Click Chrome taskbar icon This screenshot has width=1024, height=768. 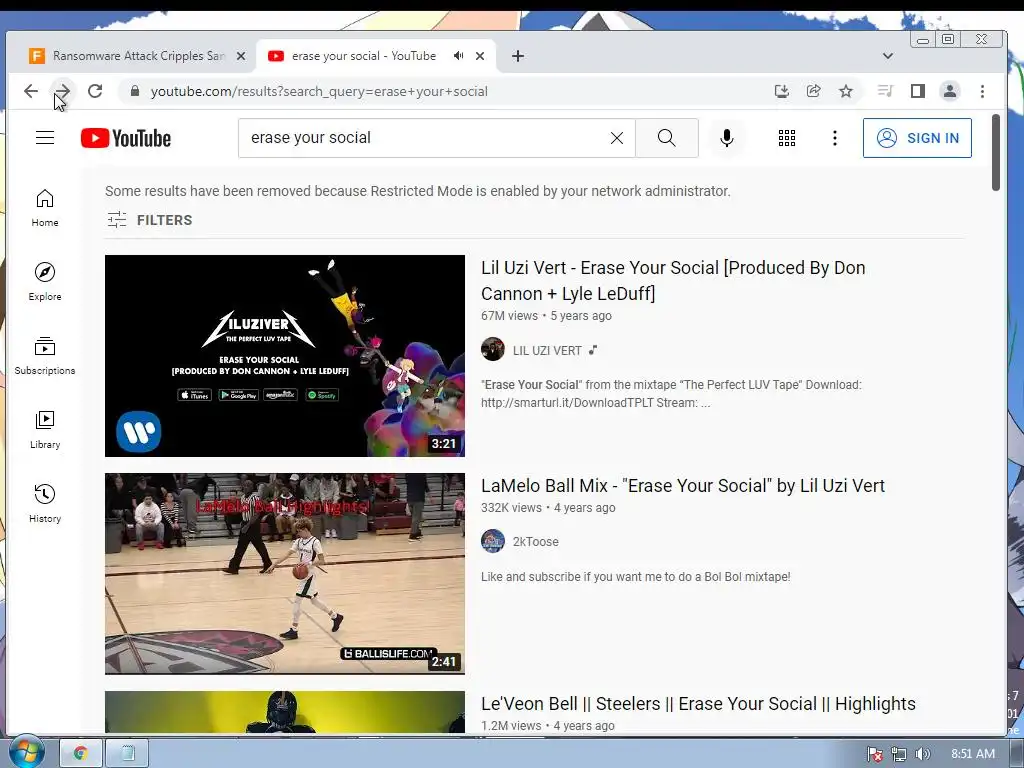[81, 754]
